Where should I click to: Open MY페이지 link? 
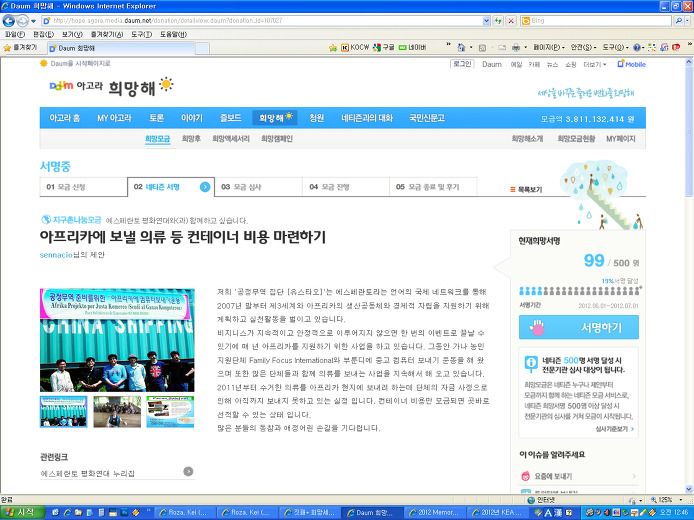621,139
